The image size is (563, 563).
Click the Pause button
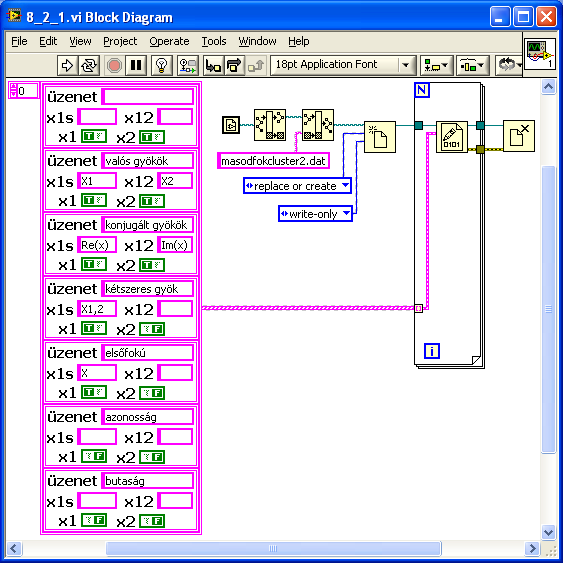coord(136,65)
